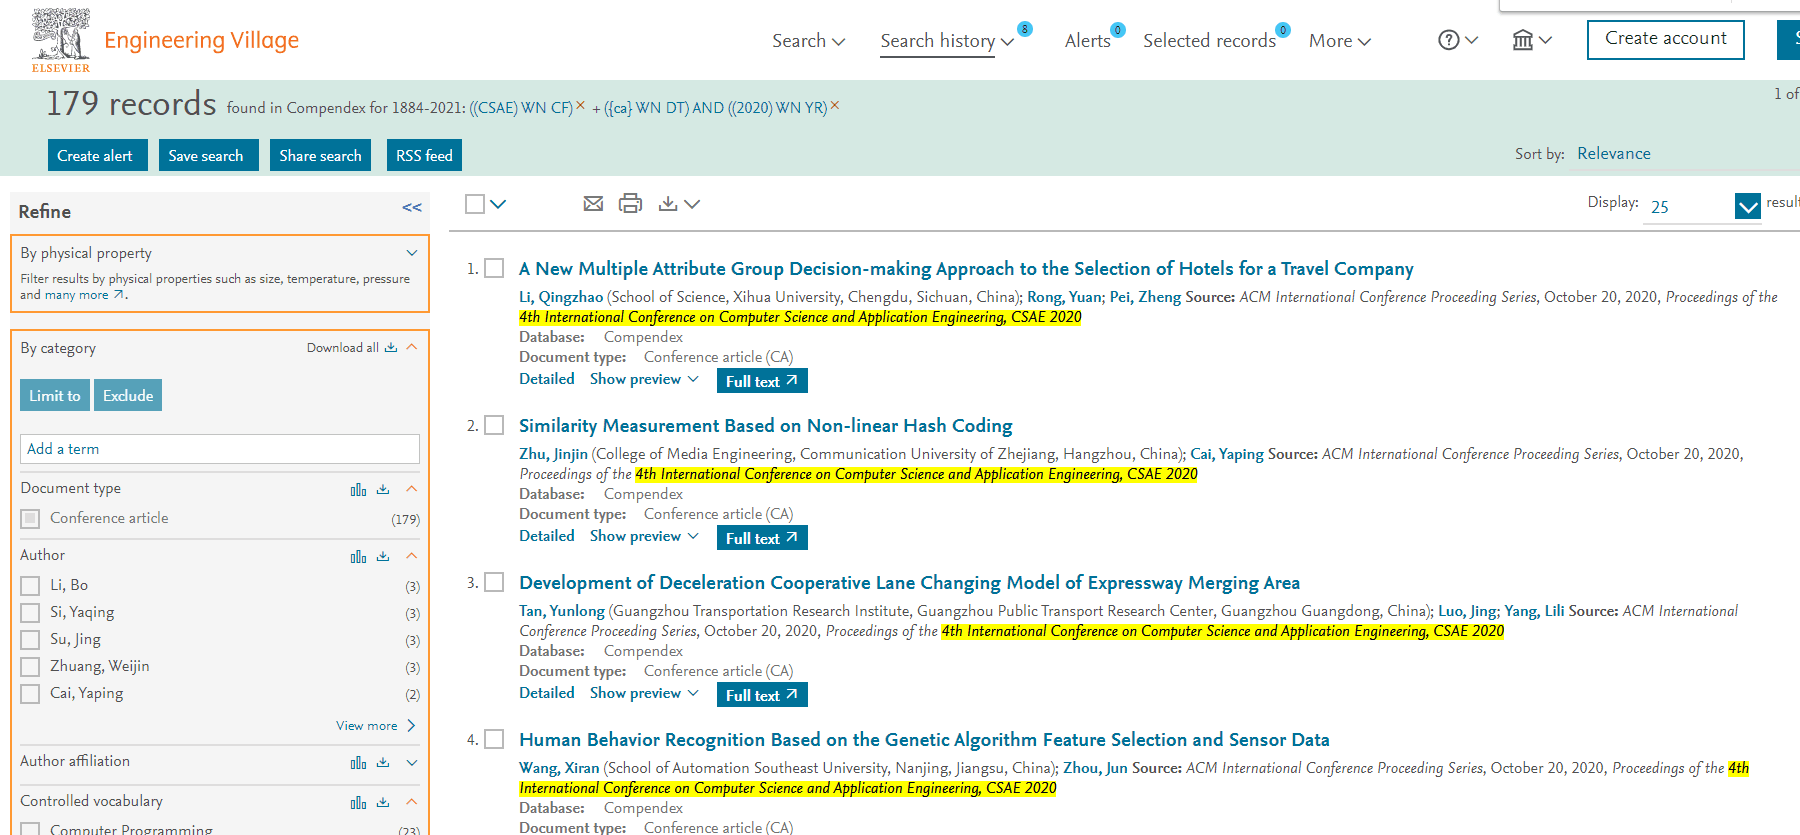Download the Document type facet data
This screenshot has width=1800, height=835.
383,489
